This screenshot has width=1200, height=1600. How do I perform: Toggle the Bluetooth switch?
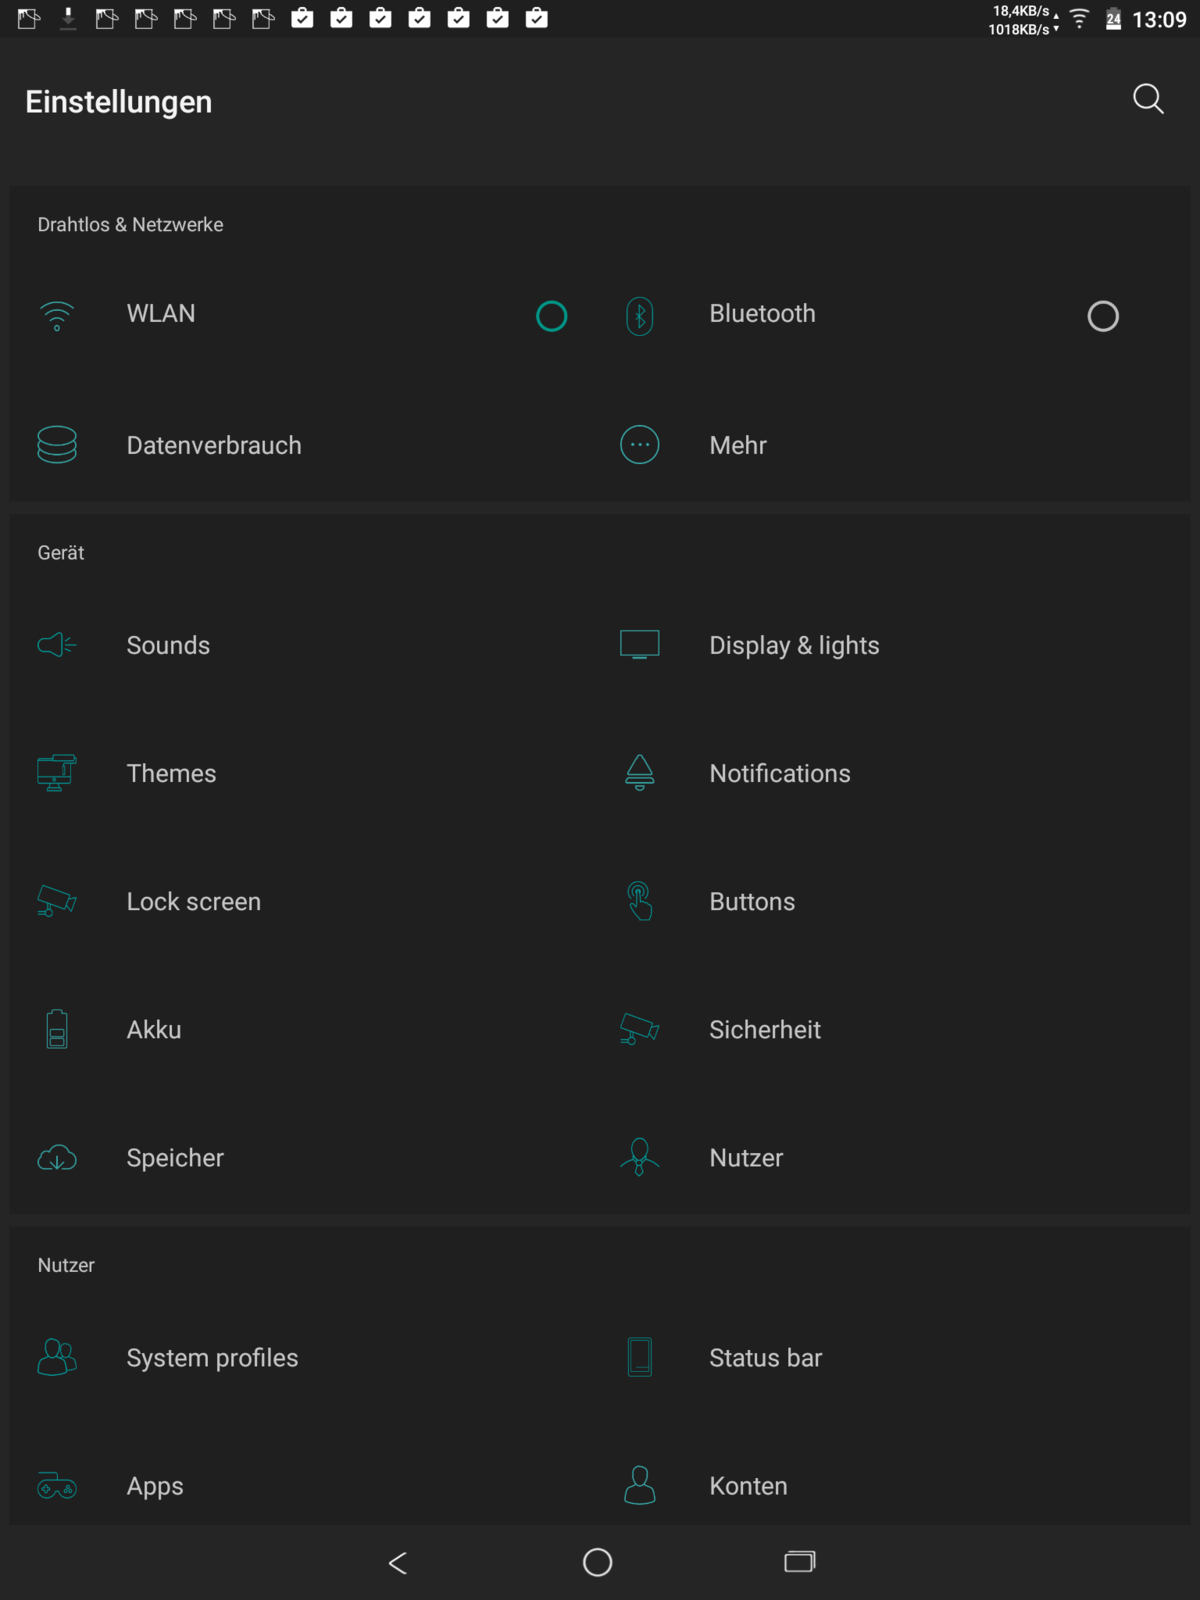click(1102, 316)
